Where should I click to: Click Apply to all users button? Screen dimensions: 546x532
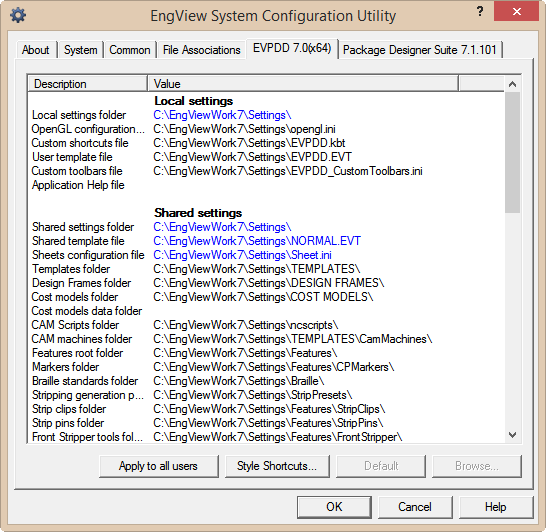click(158, 466)
